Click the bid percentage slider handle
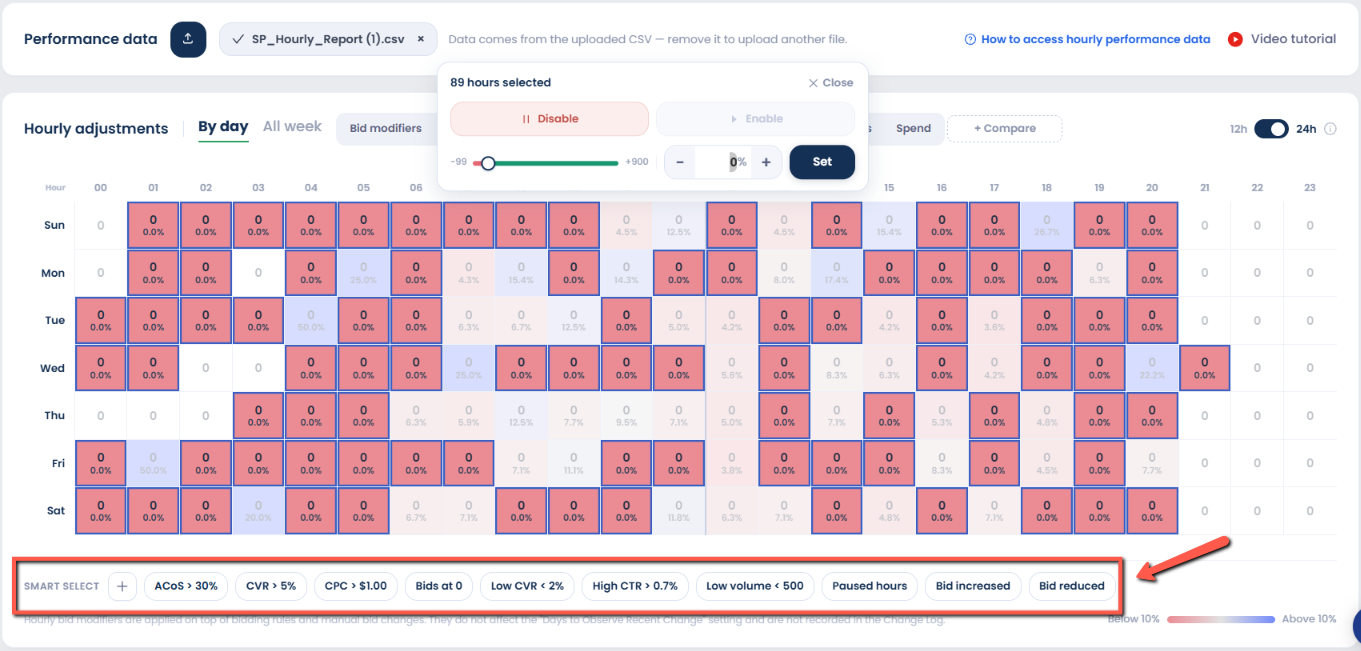This screenshot has height=651, width=1361. [488, 163]
